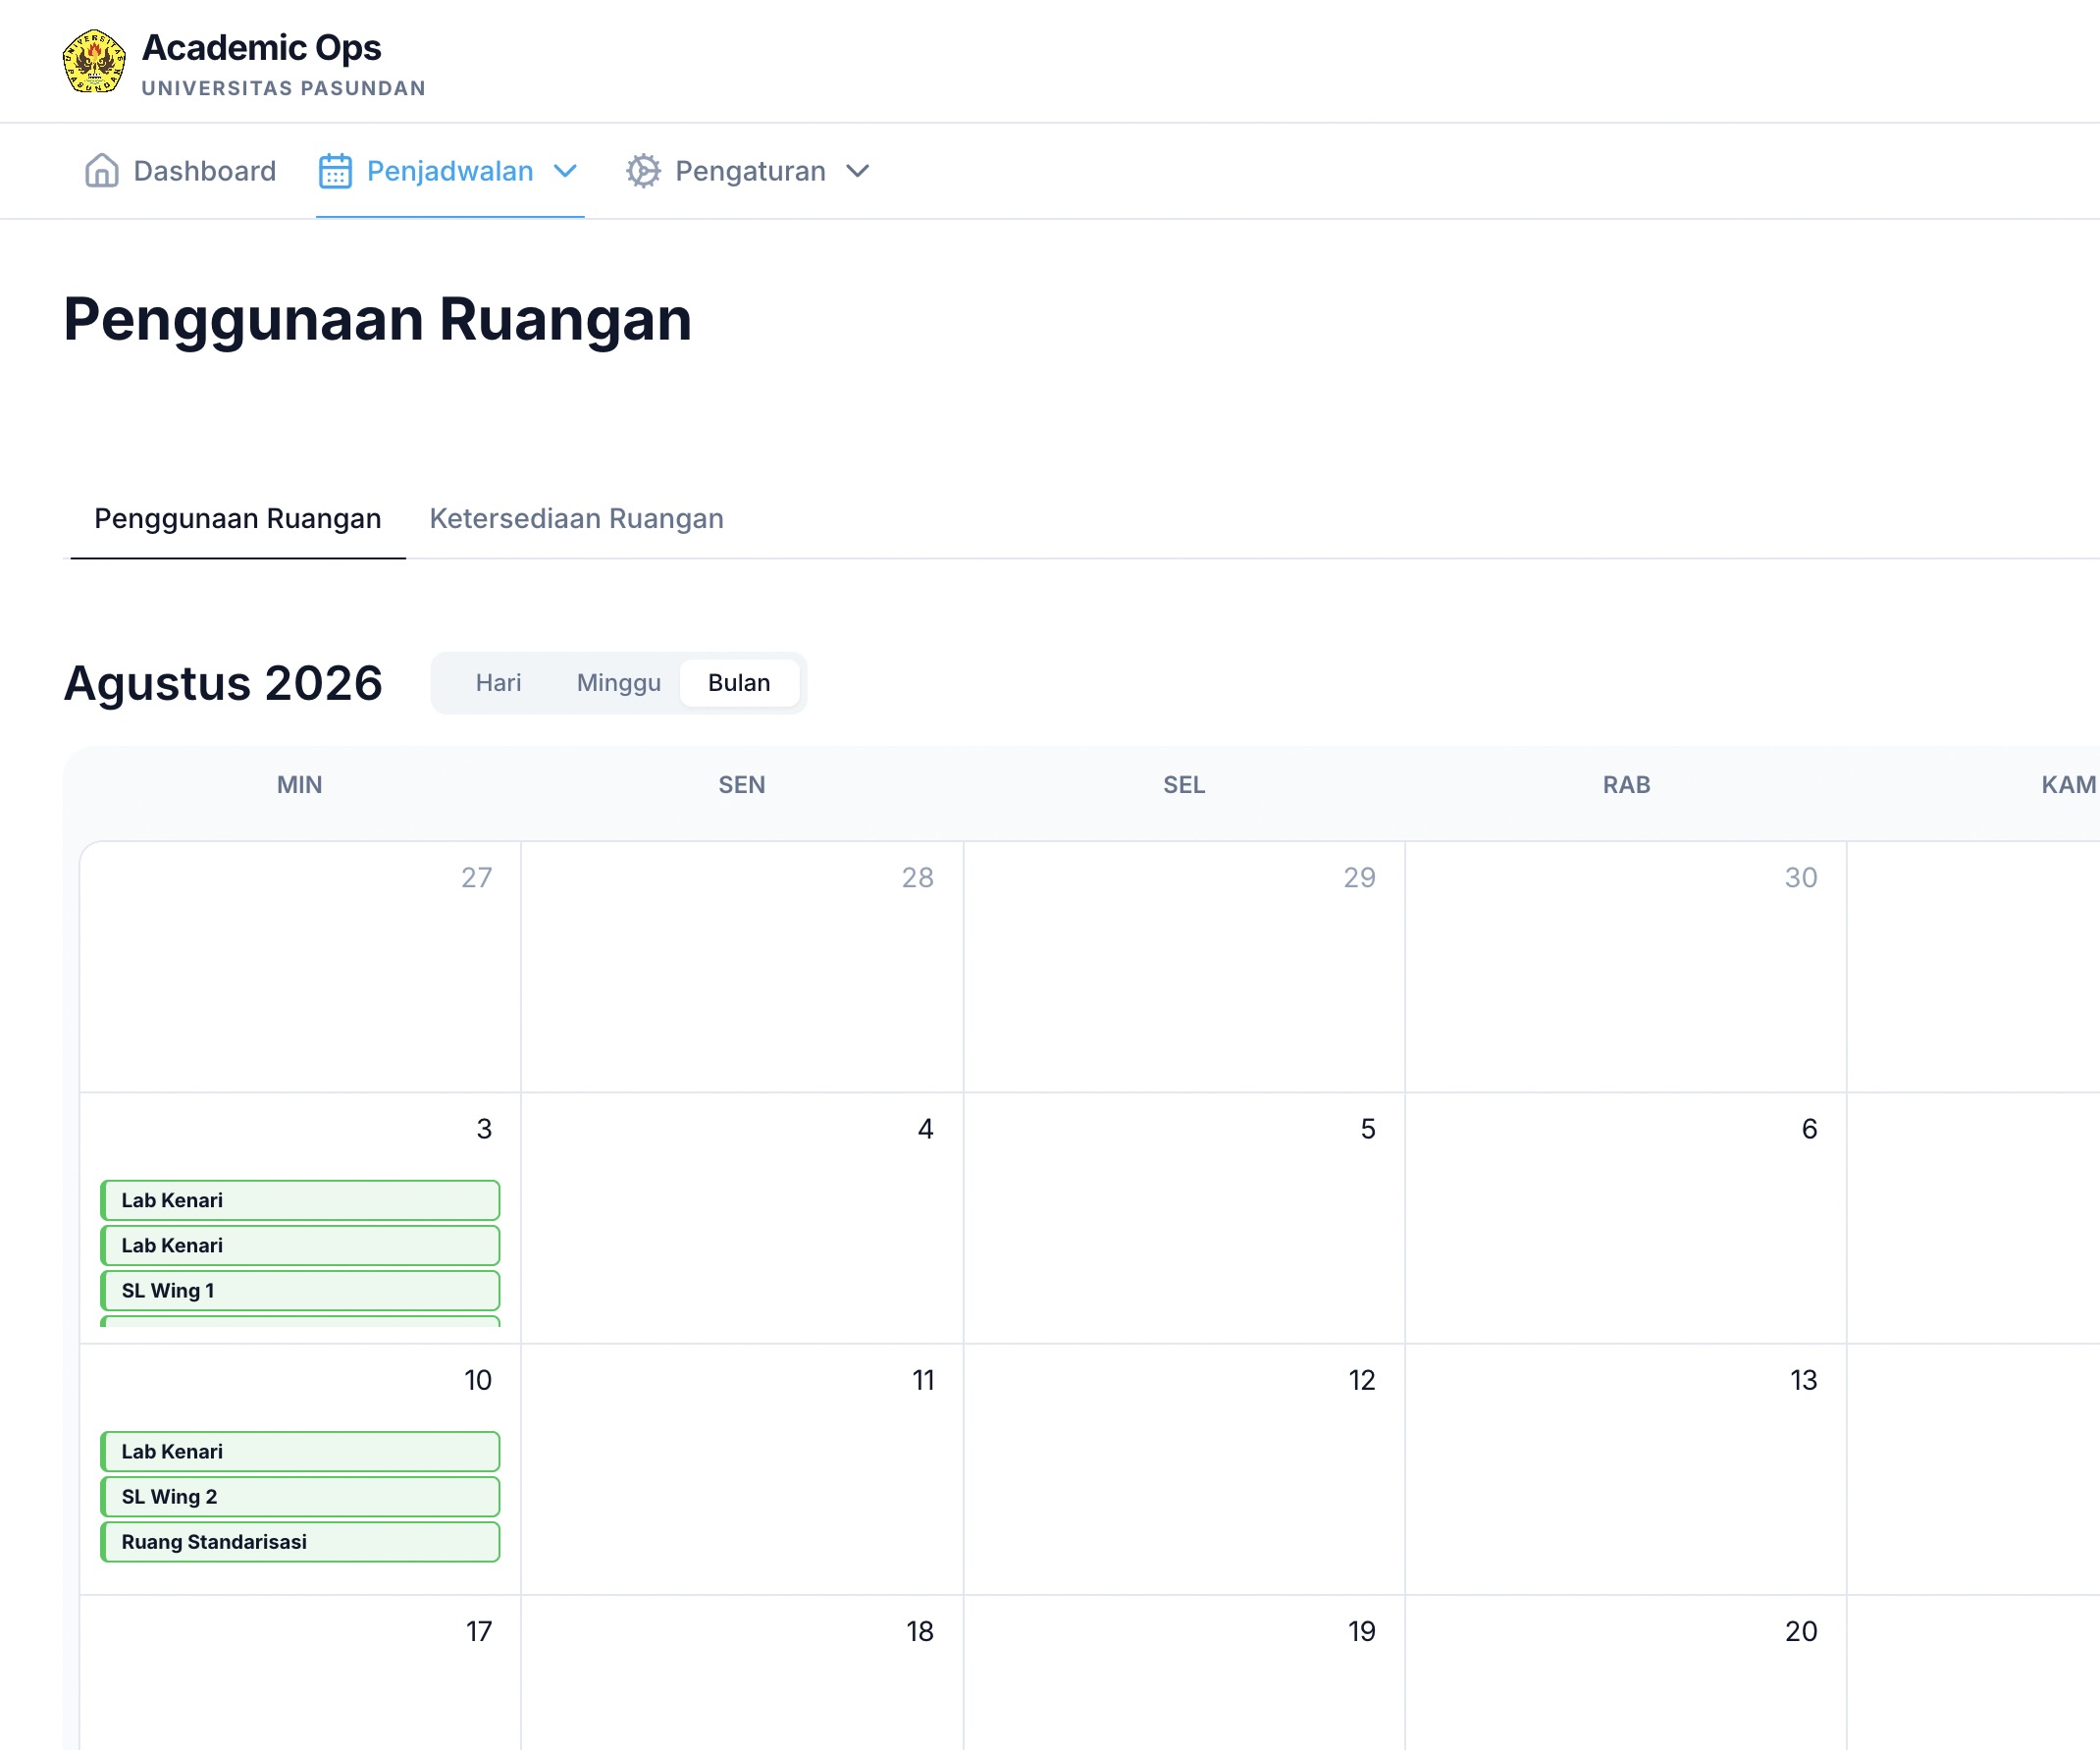Click date number 3
The image size is (2100, 1750).
[x=484, y=1129]
